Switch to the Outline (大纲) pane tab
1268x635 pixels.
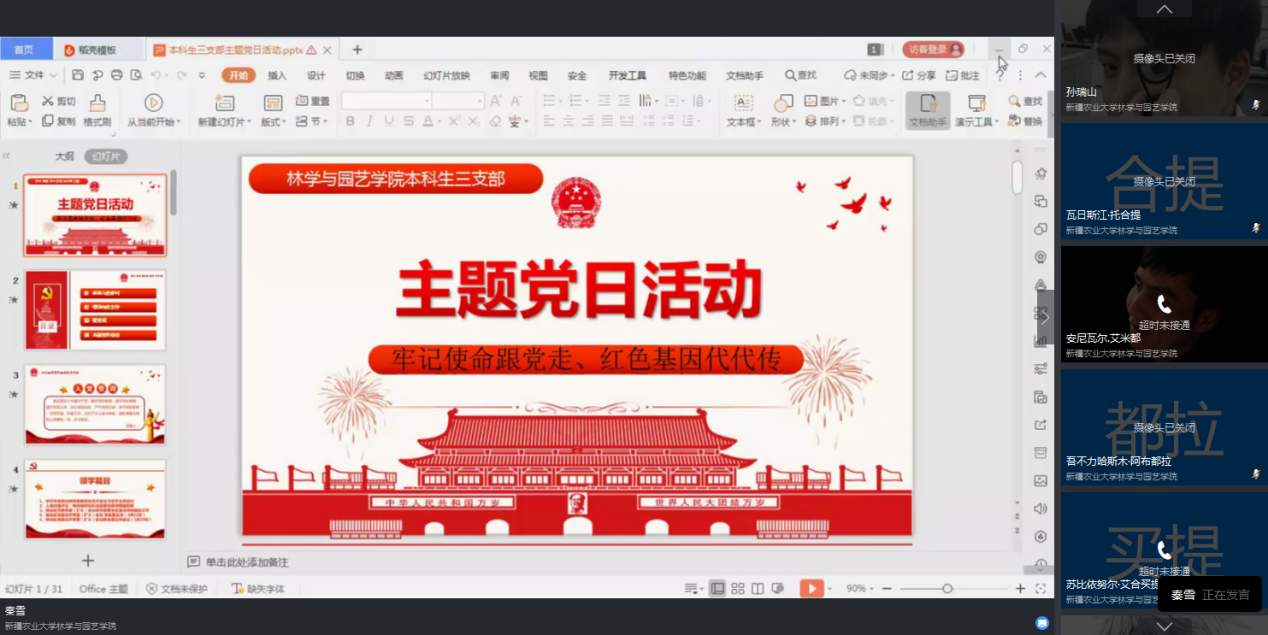coord(64,156)
